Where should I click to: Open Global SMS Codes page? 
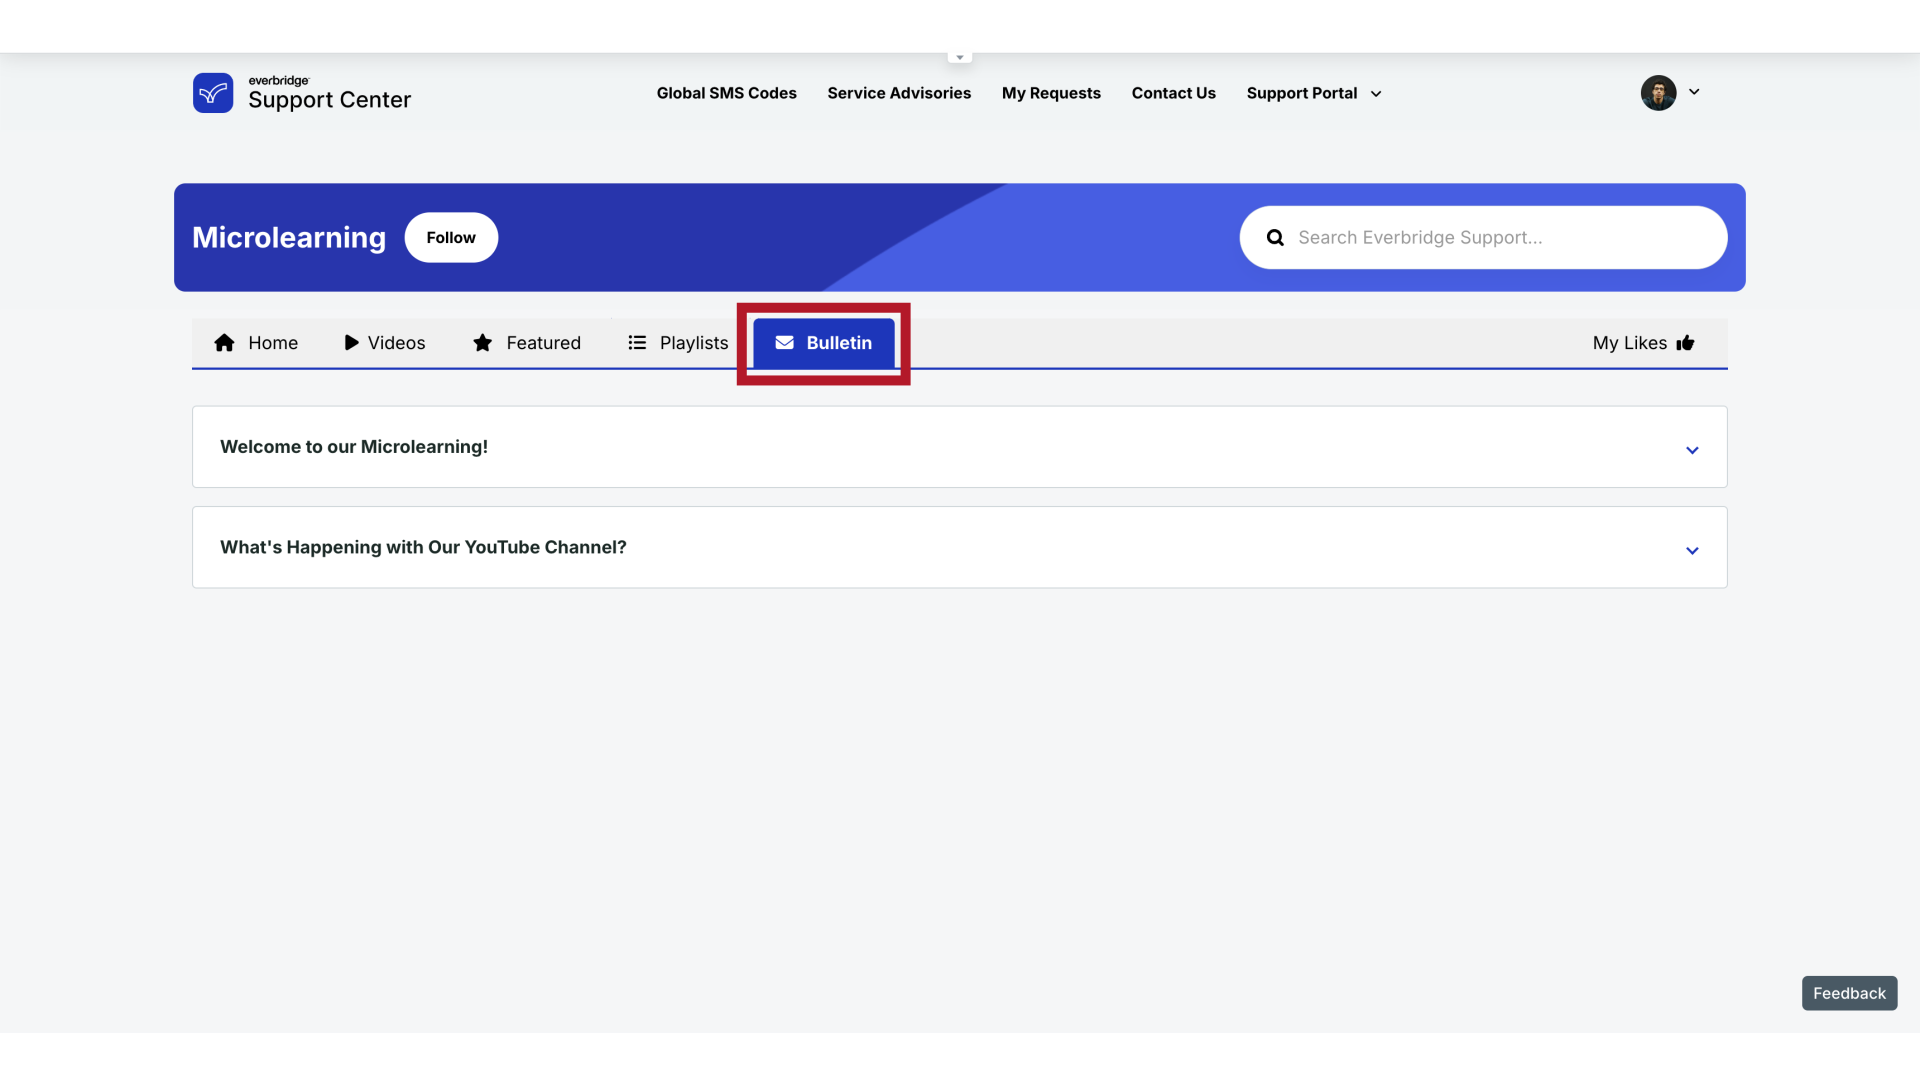(726, 93)
